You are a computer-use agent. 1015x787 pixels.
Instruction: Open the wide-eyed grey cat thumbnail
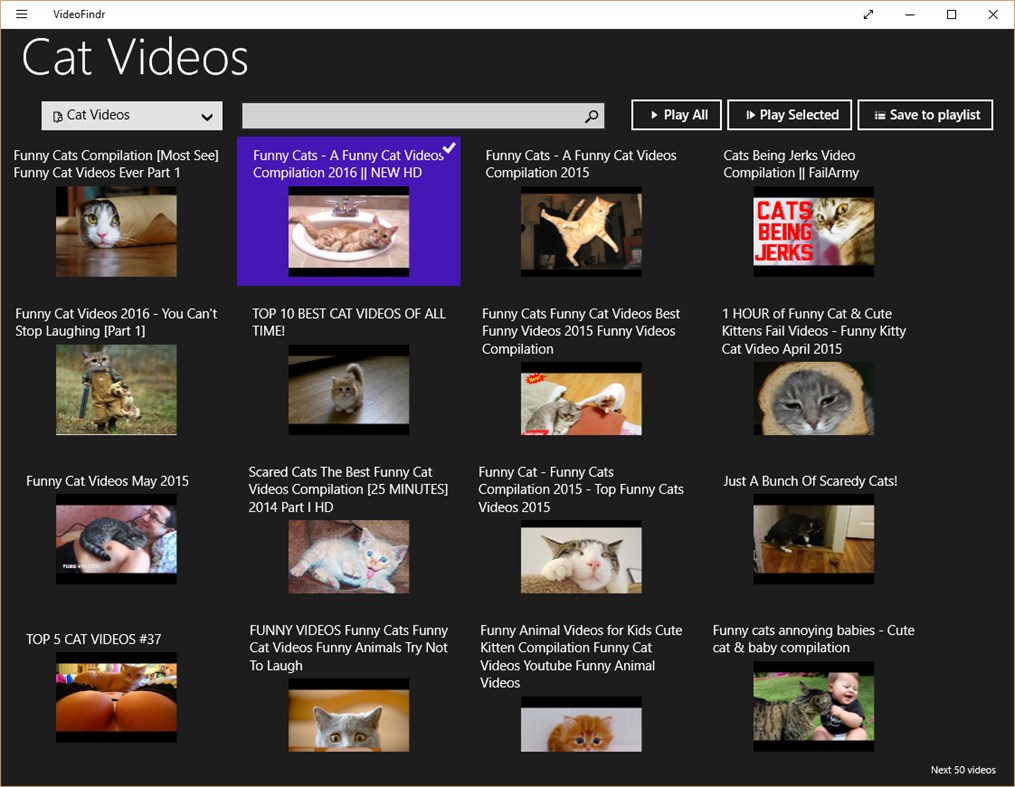point(348,715)
